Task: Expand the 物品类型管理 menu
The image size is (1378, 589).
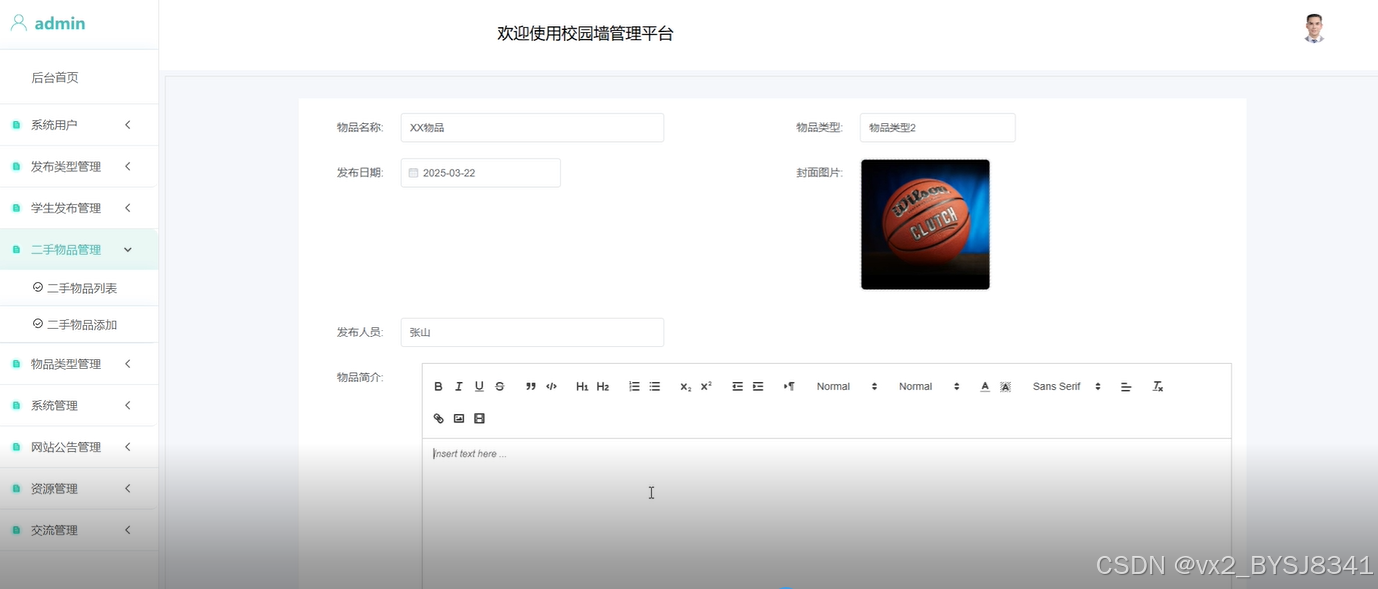Action: [x=79, y=364]
